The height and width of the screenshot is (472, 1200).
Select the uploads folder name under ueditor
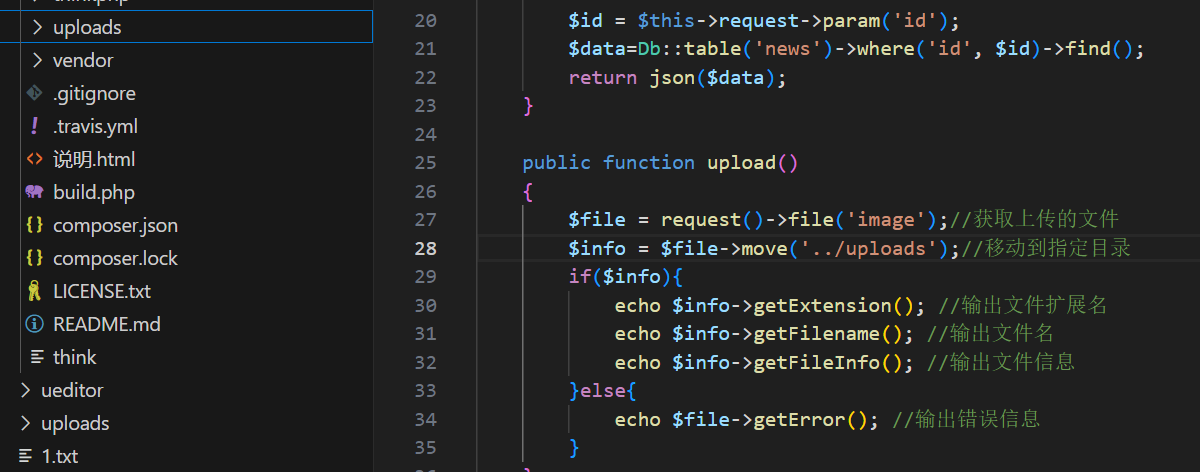75,424
